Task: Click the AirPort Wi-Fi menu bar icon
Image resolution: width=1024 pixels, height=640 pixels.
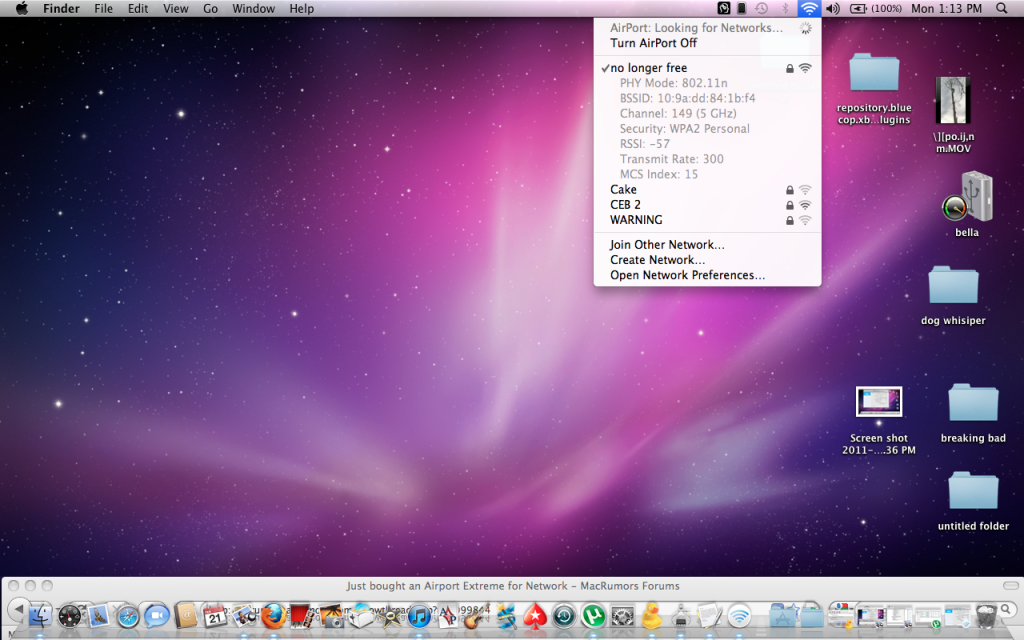Action: (x=809, y=8)
